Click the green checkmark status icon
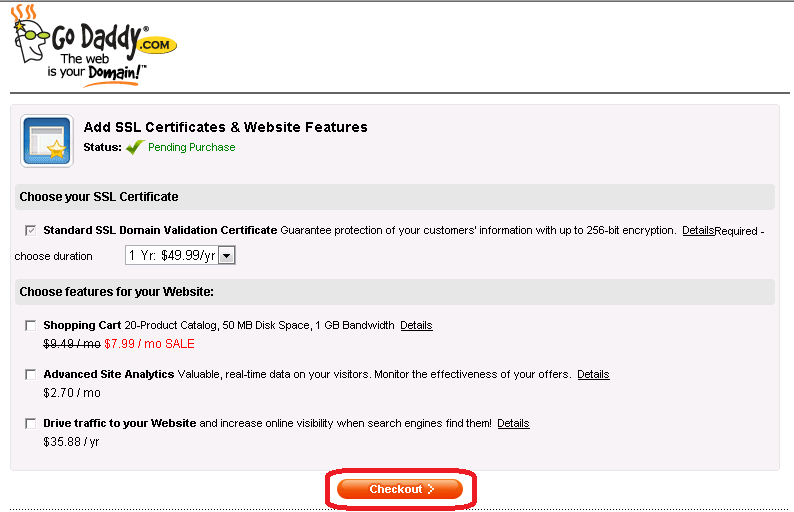The image size is (794, 512). point(135,147)
